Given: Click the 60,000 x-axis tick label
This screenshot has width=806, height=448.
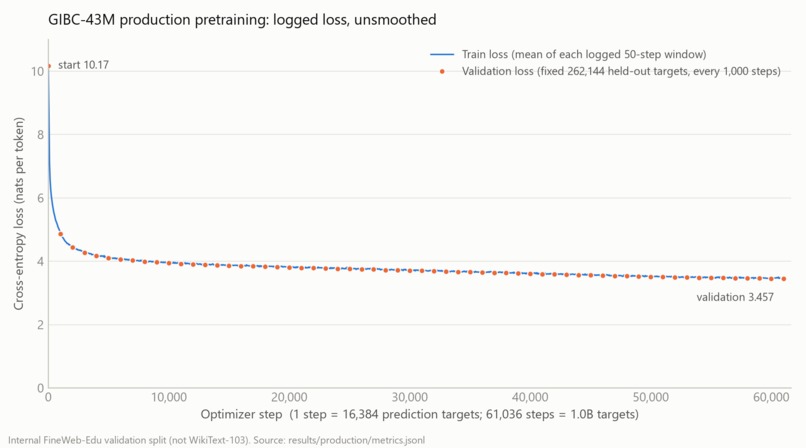Looking at the screenshot, I should coord(771,397).
